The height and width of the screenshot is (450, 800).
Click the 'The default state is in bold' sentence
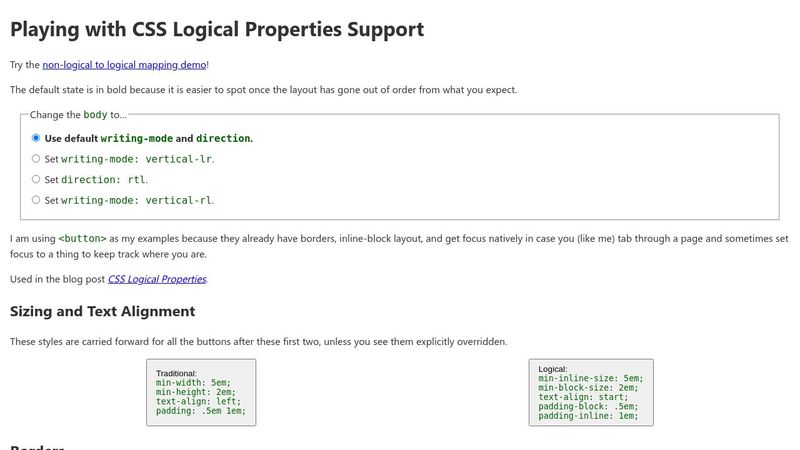[x=263, y=90]
